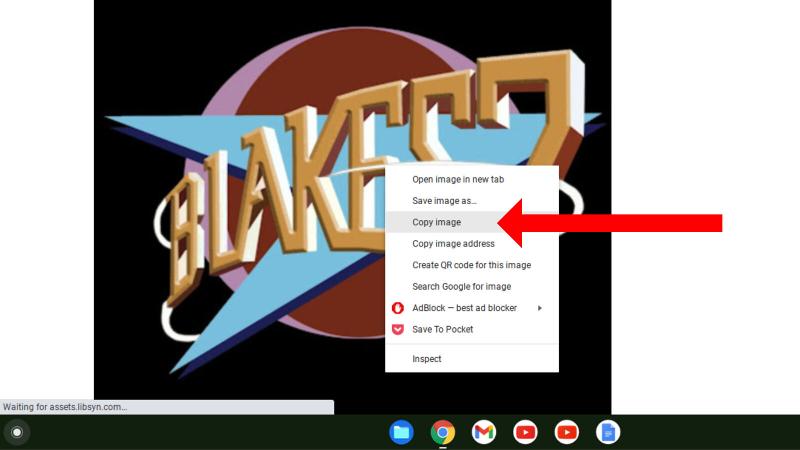
Task: Choose Save To Pocket
Action: [472, 329]
